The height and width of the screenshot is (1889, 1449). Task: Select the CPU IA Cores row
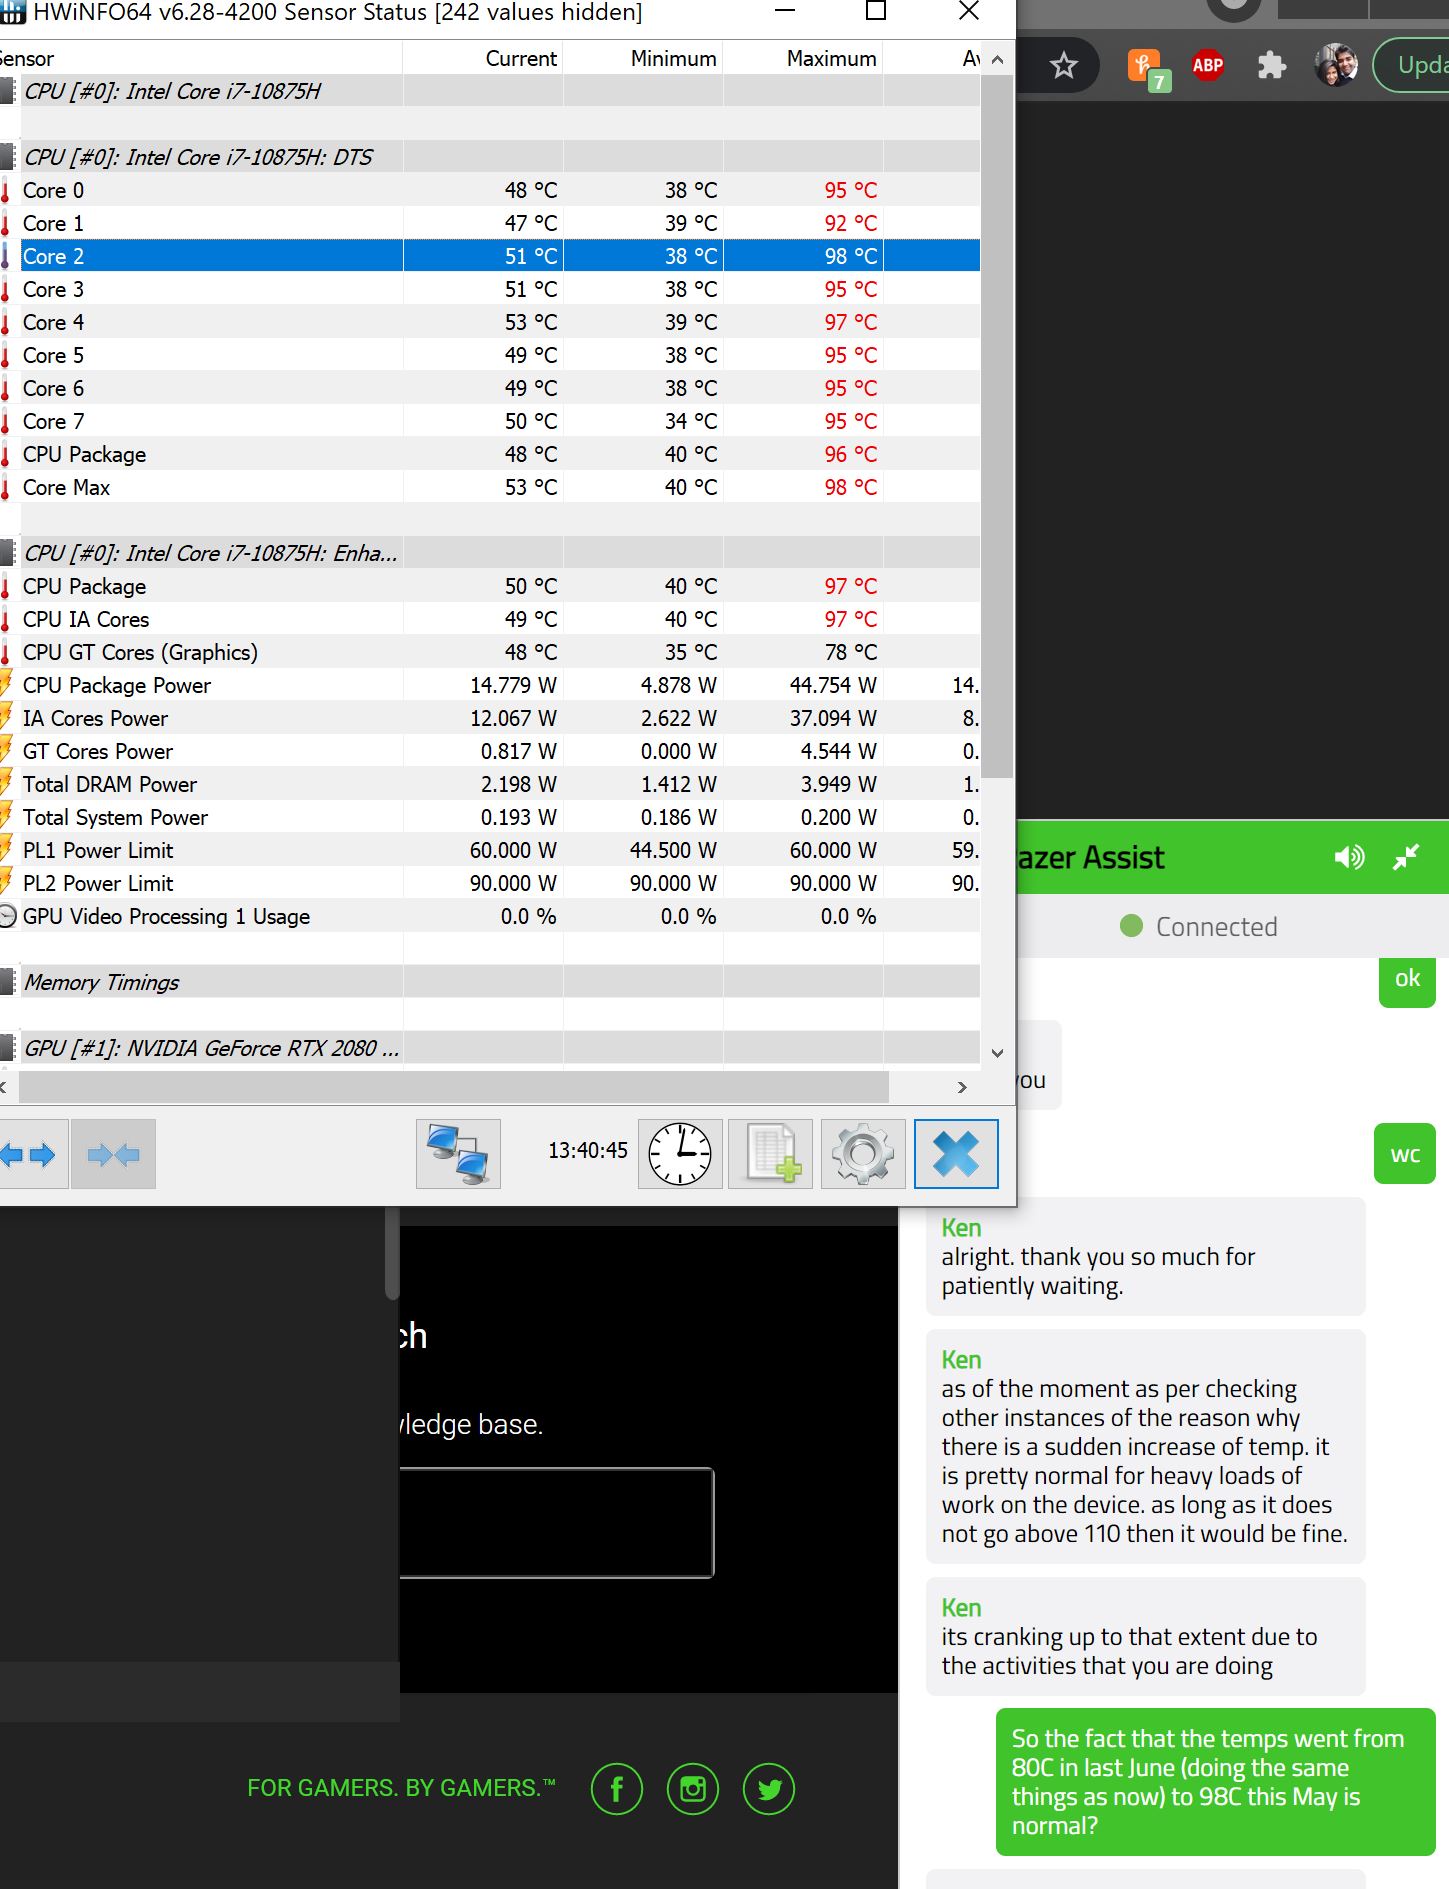[490, 619]
